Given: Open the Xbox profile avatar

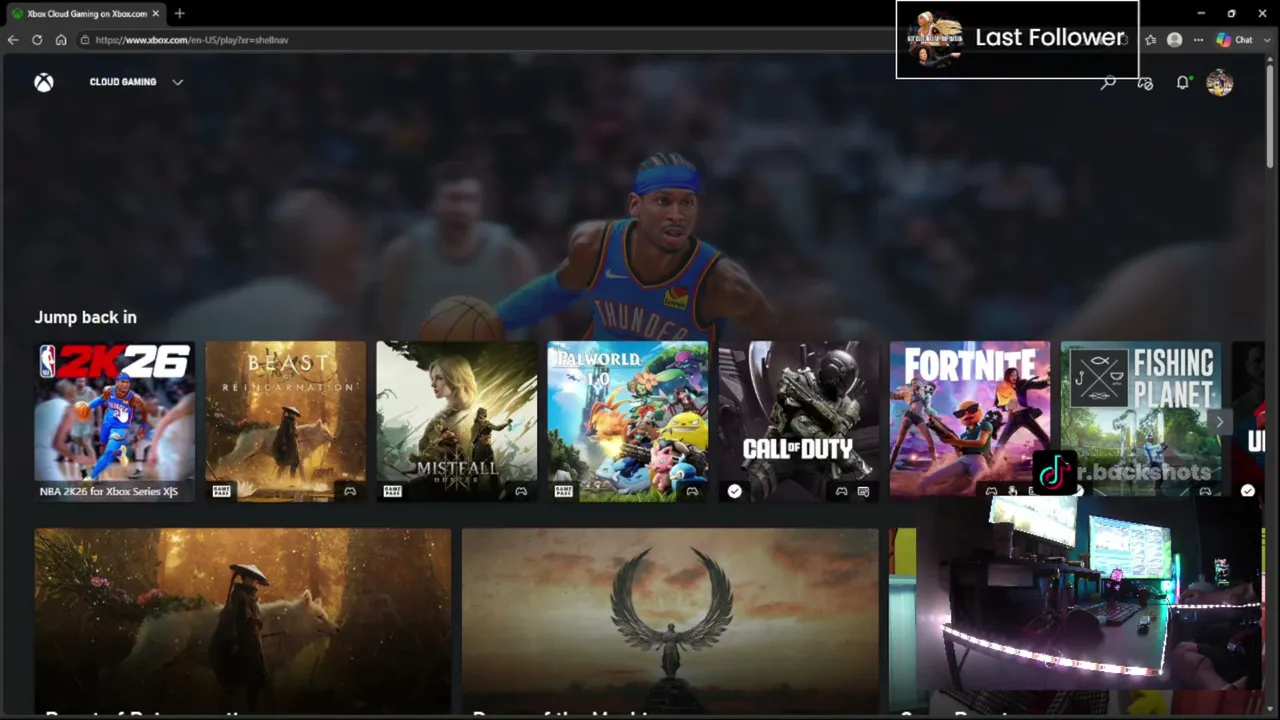Looking at the screenshot, I should pos(1219,83).
